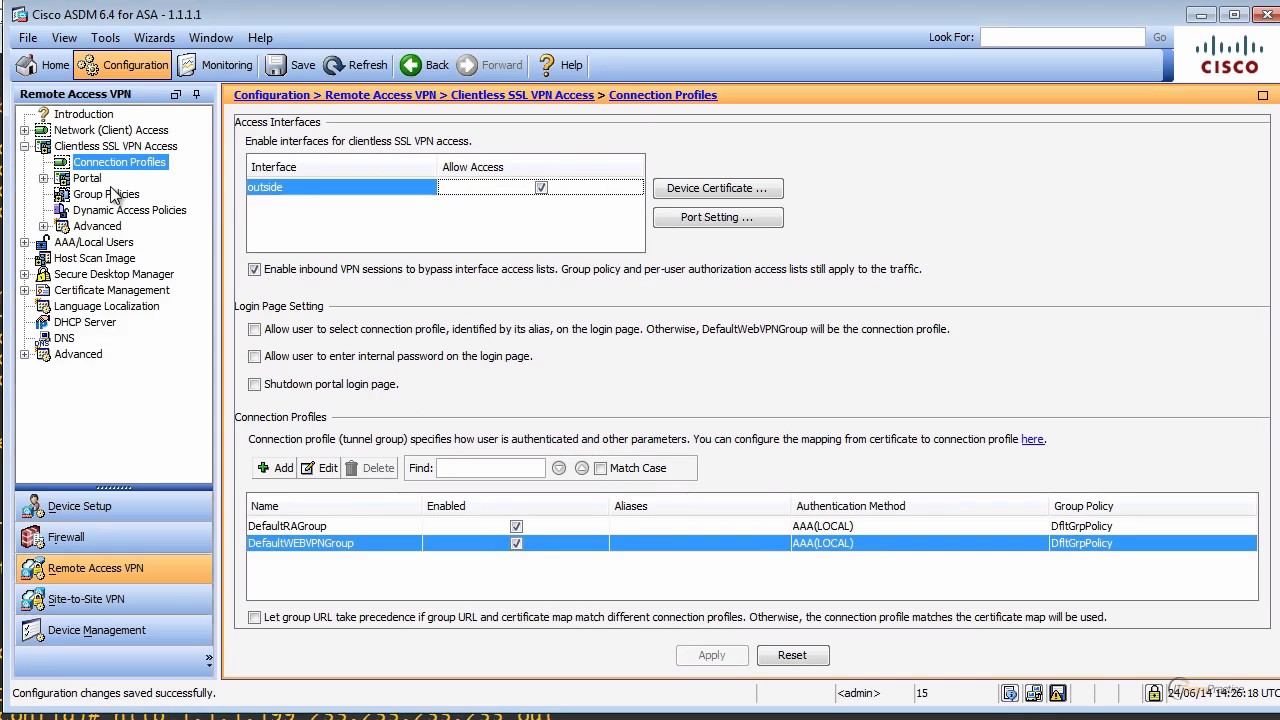Toggle Match Case checkbox

pyautogui.click(x=600, y=468)
